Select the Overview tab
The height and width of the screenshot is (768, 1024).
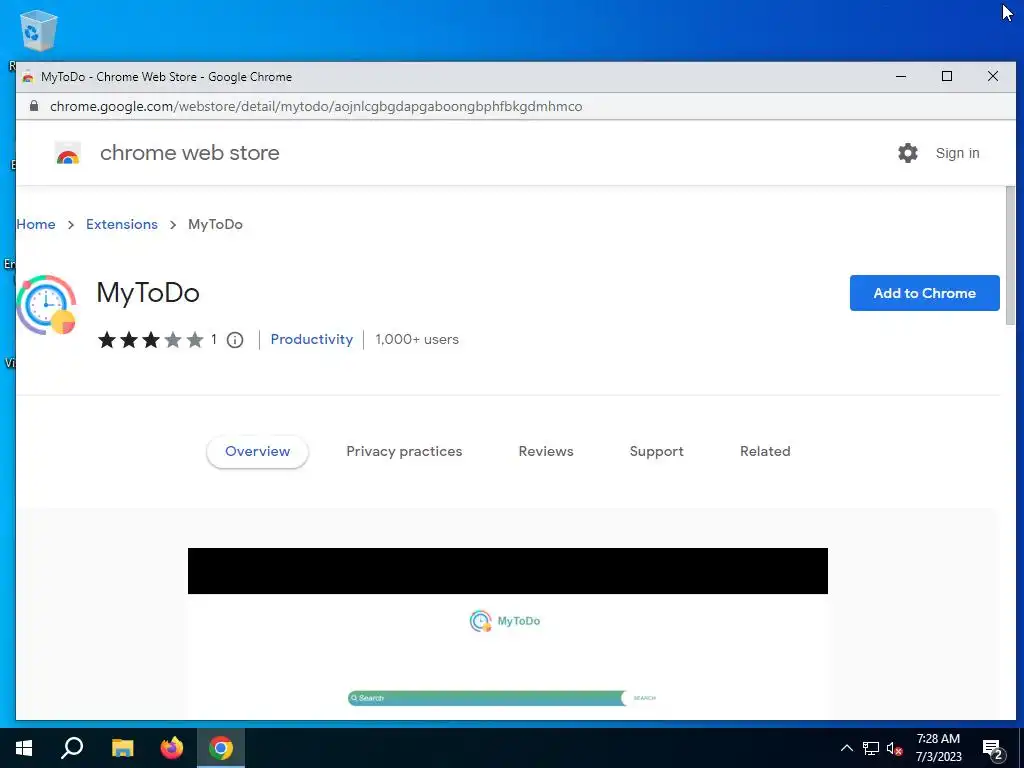pos(257,451)
